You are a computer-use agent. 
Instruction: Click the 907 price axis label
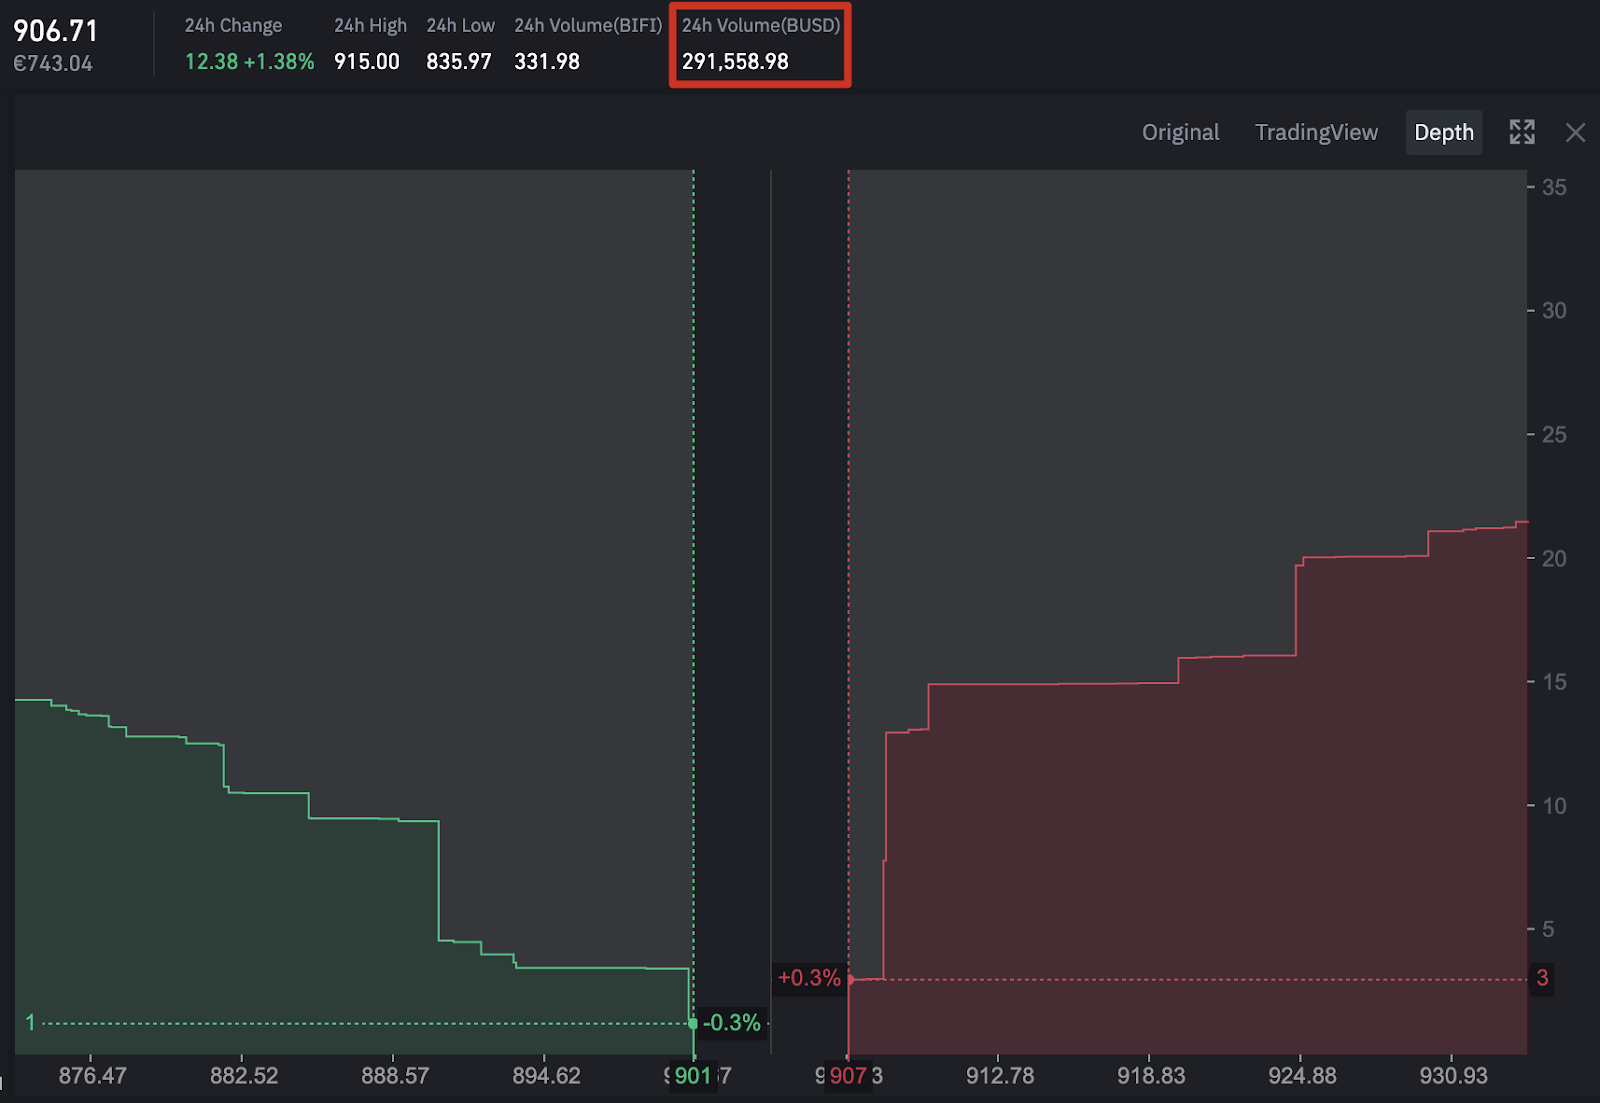pyautogui.click(x=847, y=1076)
